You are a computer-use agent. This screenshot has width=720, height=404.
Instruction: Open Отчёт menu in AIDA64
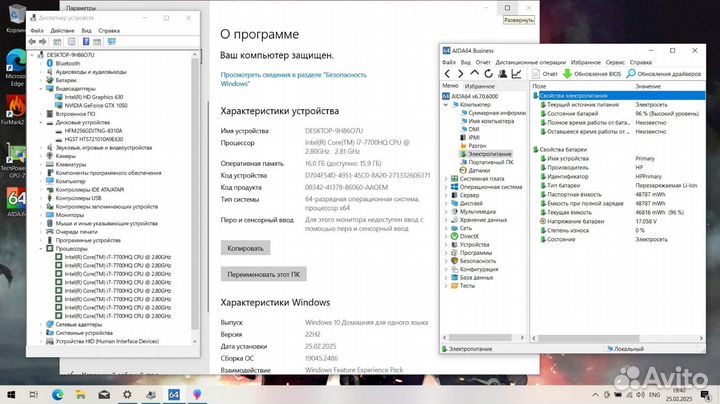483,62
